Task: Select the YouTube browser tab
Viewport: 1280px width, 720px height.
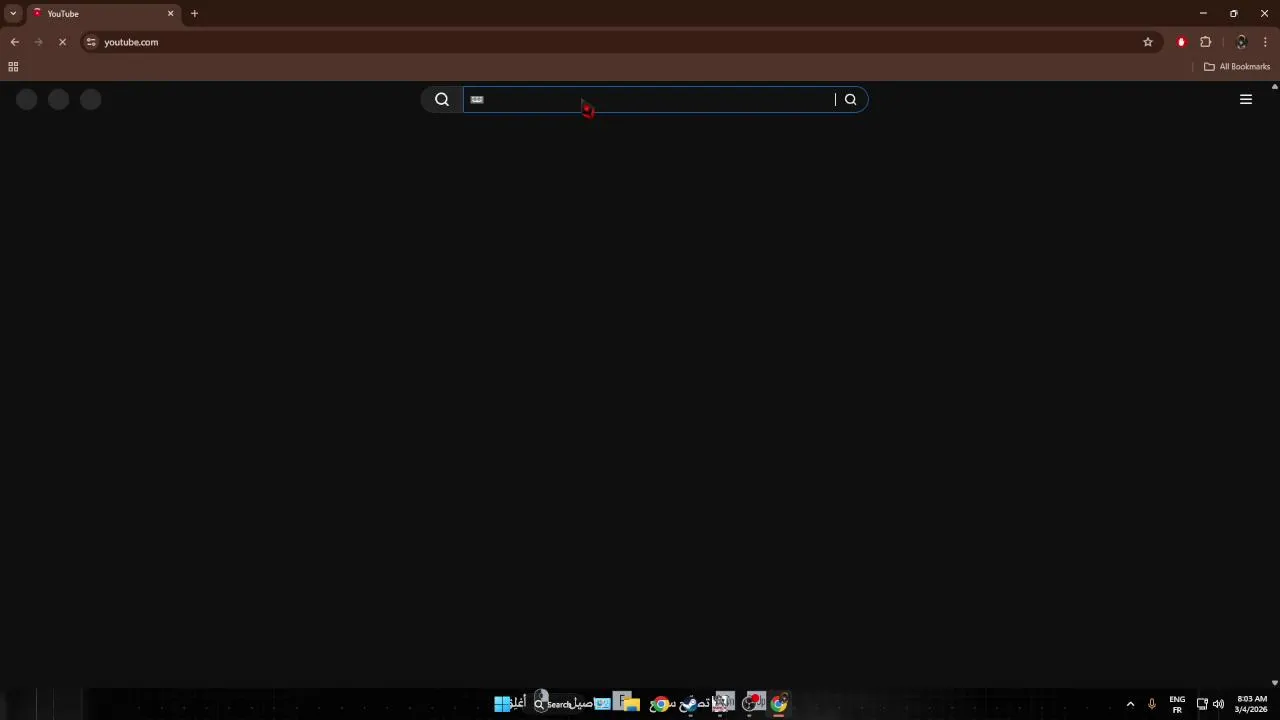Action: 103,14
